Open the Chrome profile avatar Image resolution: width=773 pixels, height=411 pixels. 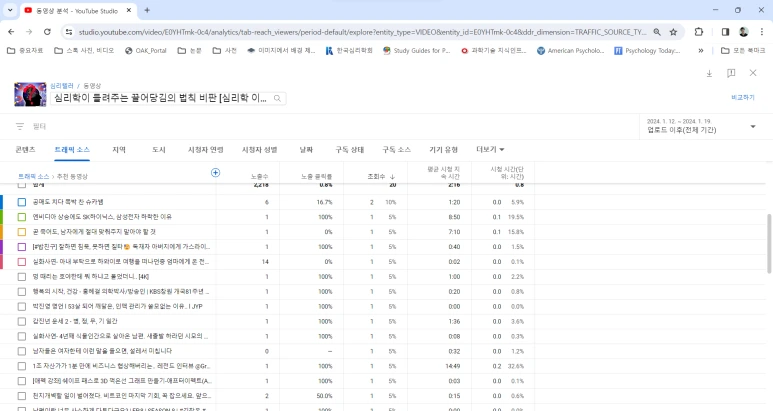(x=744, y=32)
